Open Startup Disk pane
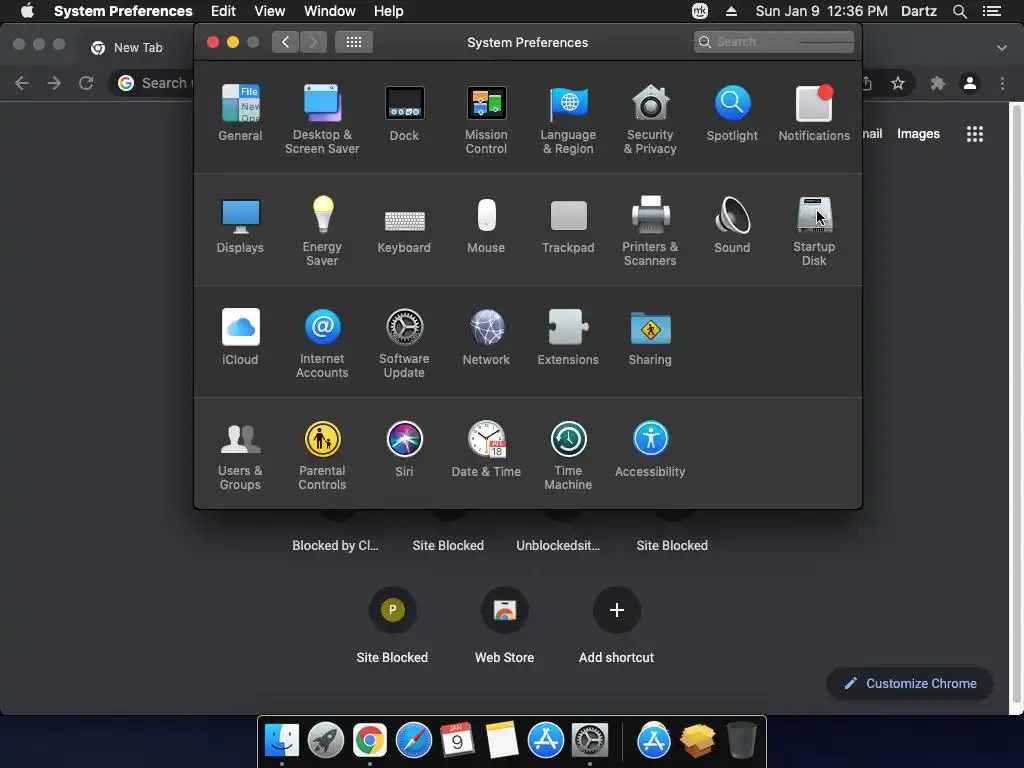1024x768 pixels. (814, 231)
